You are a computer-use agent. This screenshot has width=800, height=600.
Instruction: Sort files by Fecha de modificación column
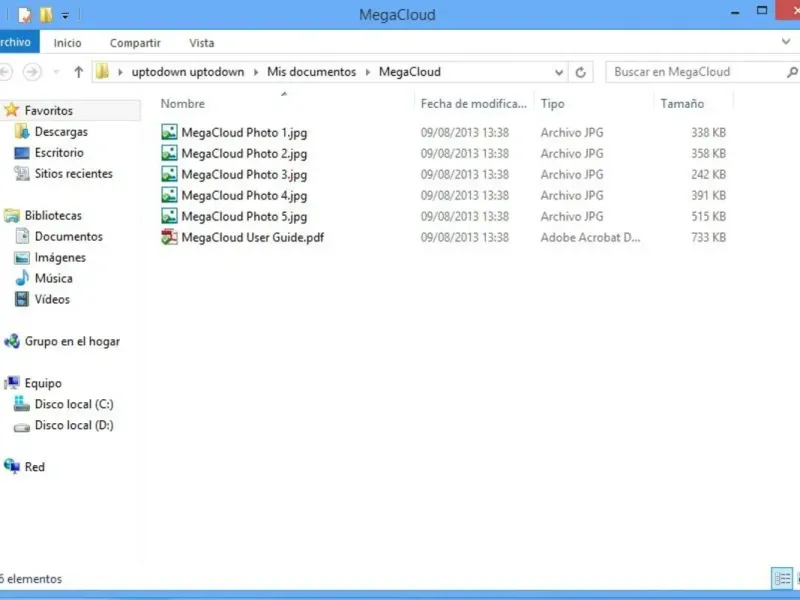(x=474, y=104)
